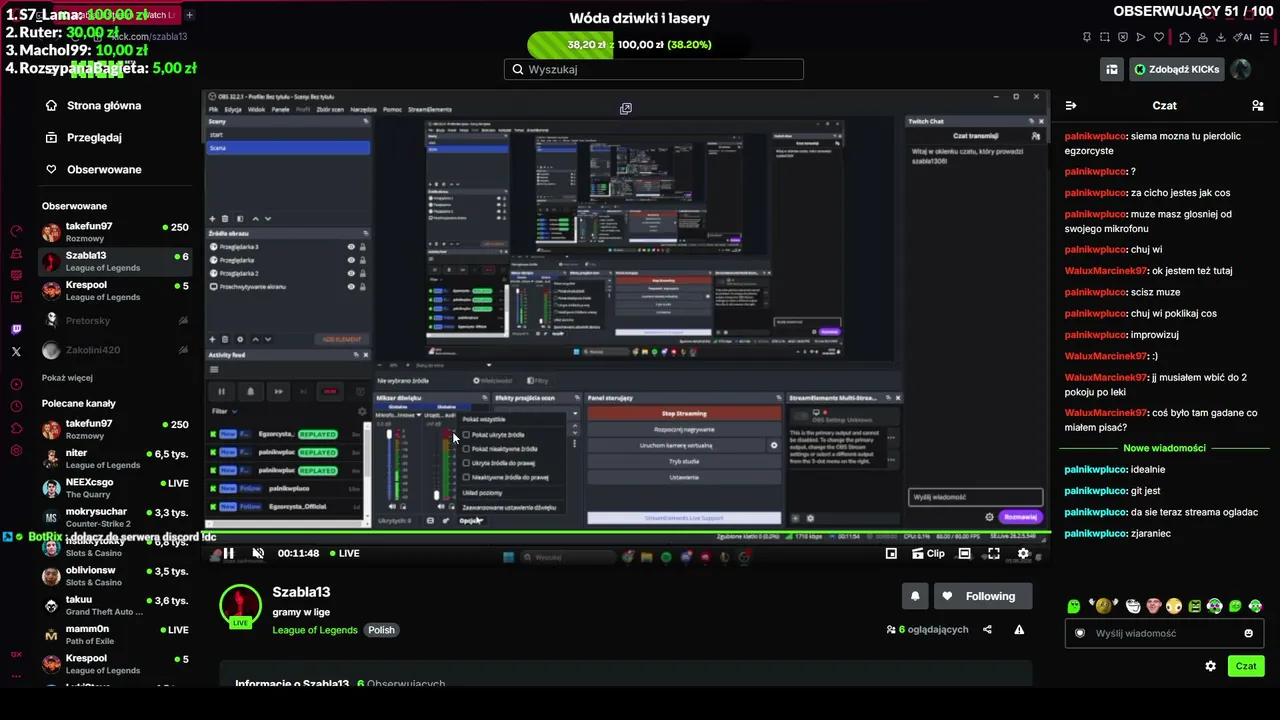Click the pin icon in the browser toolbar

click(1087, 37)
